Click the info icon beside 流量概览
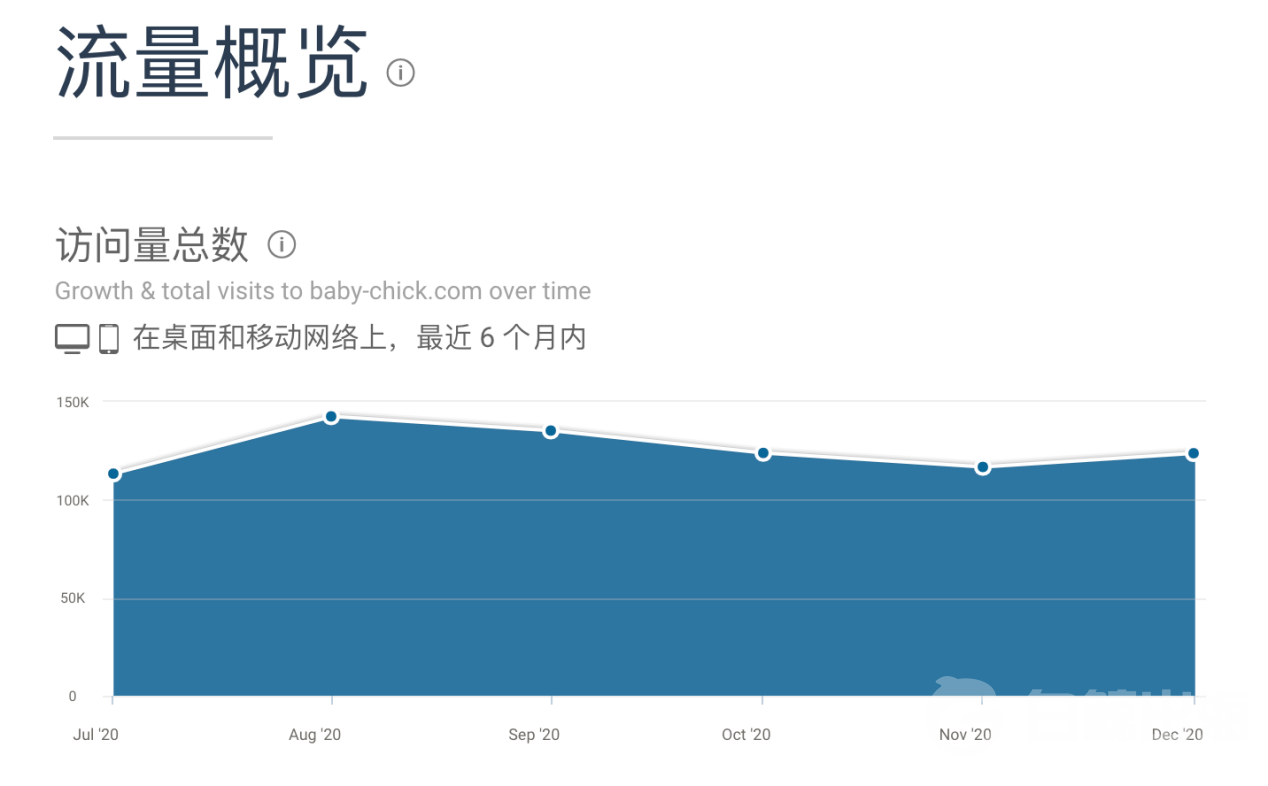Image resolution: width=1268 pixels, height=786 pixels. (x=400, y=73)
